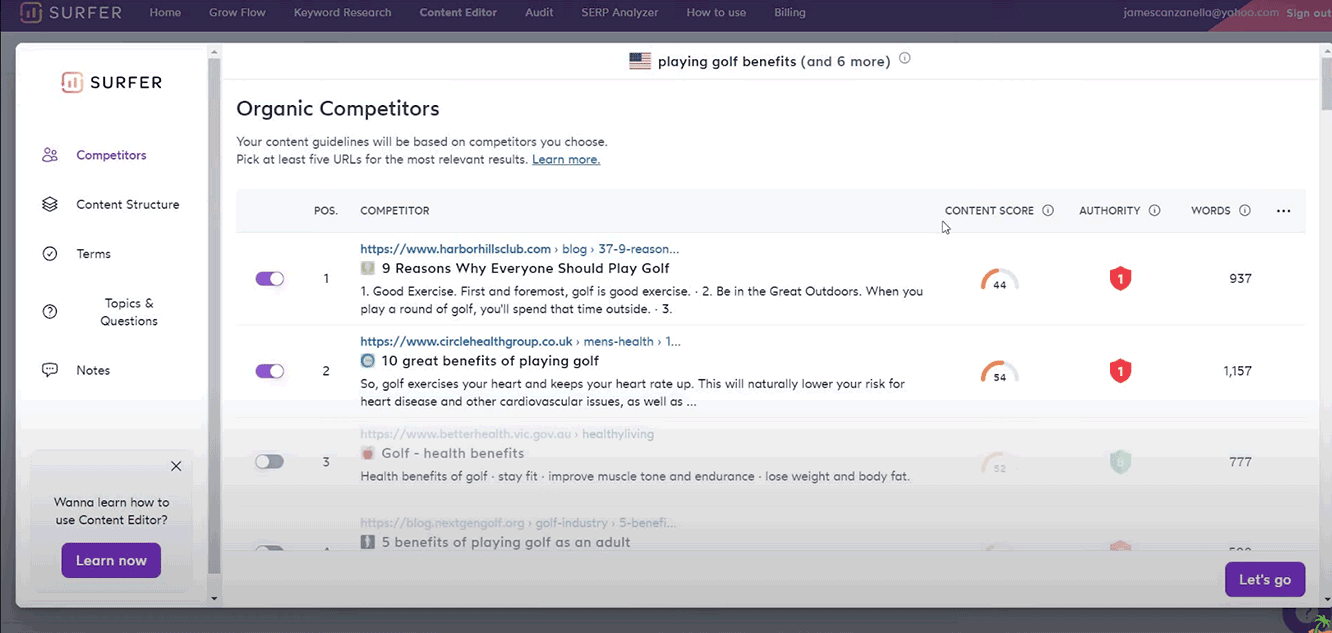Disable the harborhillsclub.com competitor toggle

click(270, 279)
